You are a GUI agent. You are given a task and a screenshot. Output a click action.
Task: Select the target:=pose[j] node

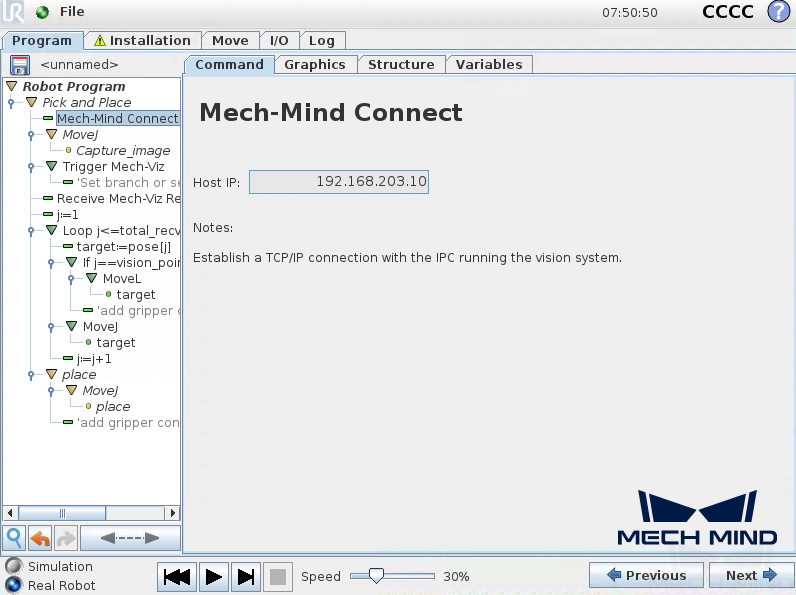123,247
